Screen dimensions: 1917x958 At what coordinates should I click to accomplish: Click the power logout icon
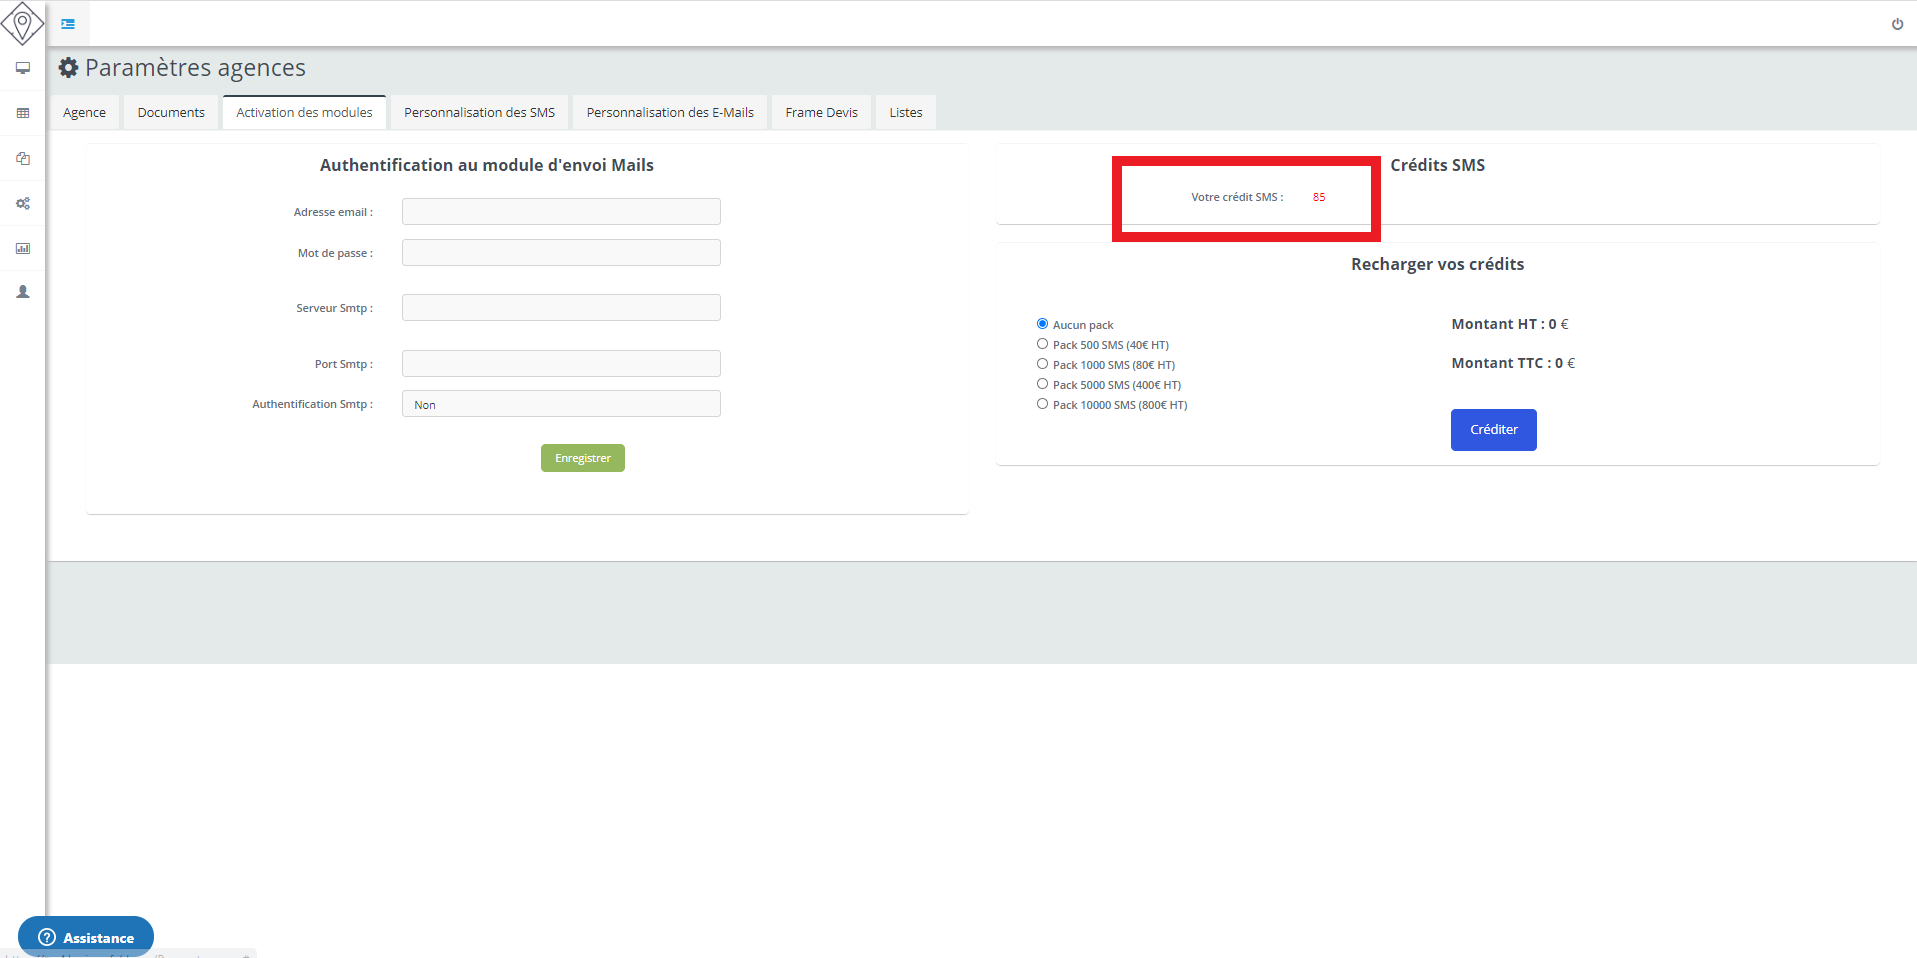(x=1897, y=24)
